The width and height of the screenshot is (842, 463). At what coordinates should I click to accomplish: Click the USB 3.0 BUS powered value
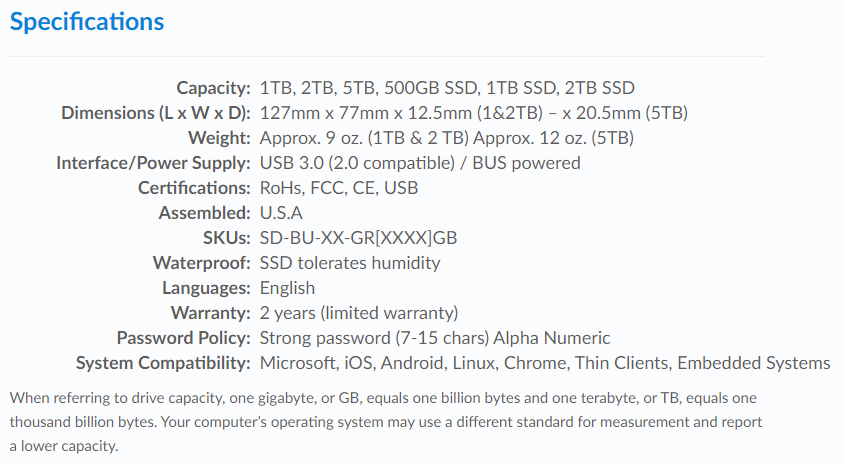[x=420, y=163]
